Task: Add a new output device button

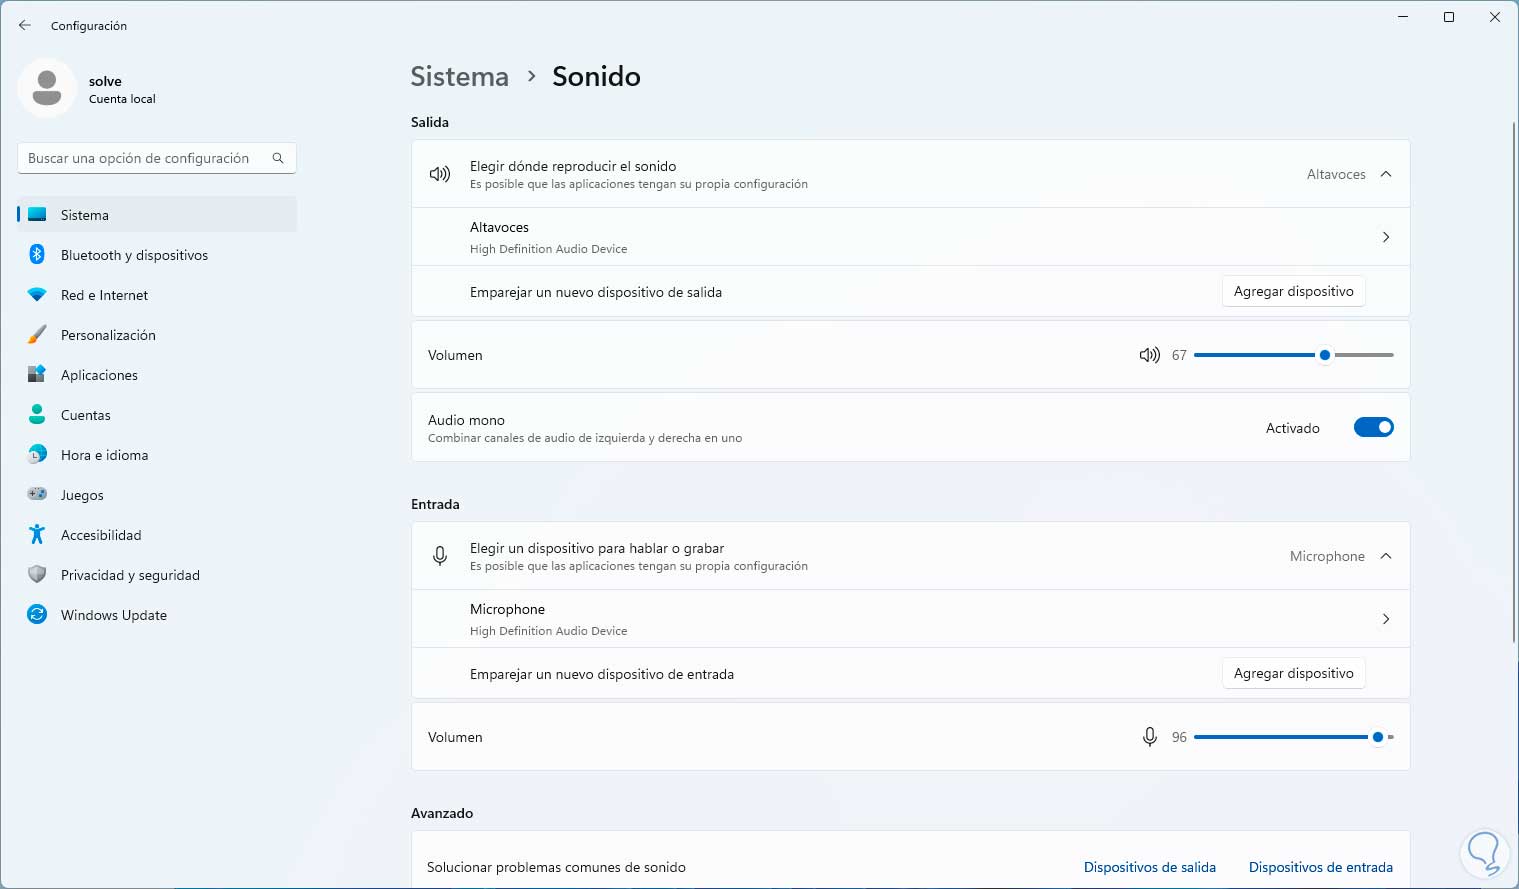Action: coord(1293,292)
